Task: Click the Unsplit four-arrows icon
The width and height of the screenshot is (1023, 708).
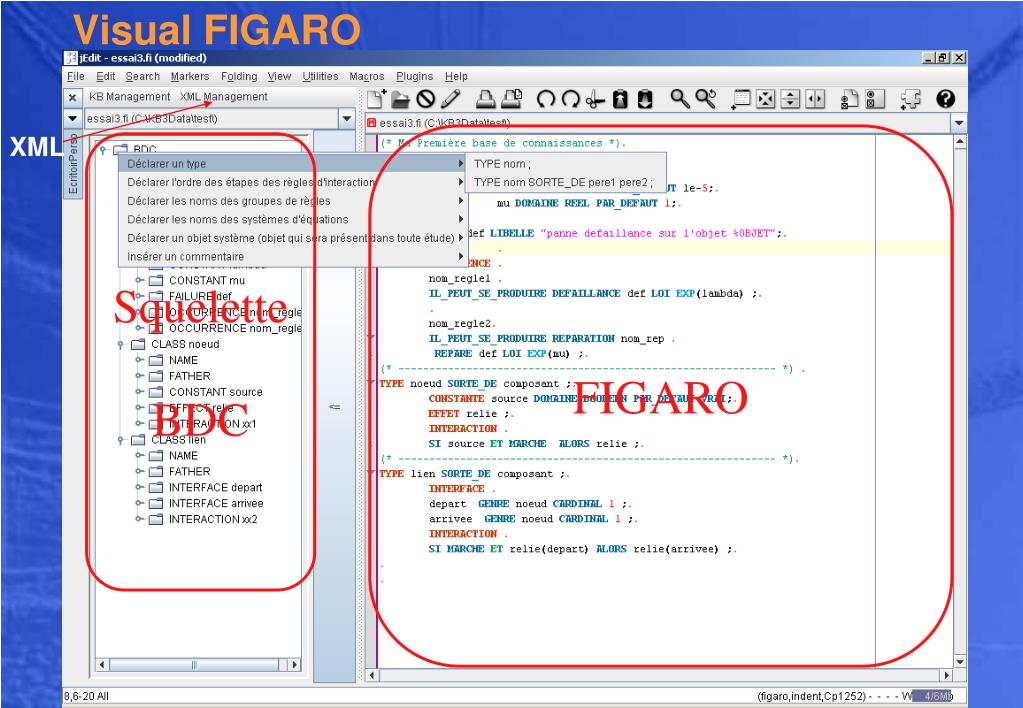Action: 765,99
